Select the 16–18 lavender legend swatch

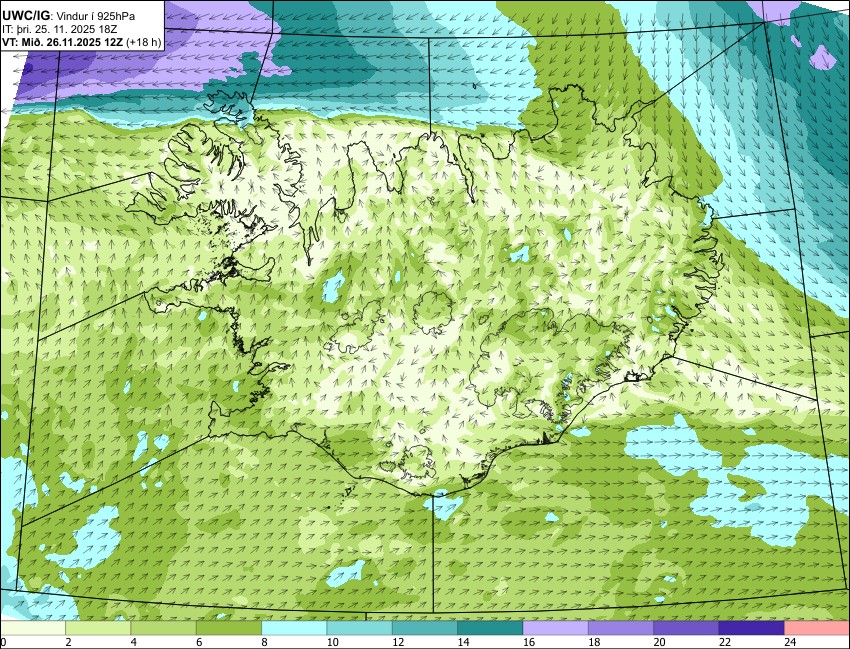[556, 628]
